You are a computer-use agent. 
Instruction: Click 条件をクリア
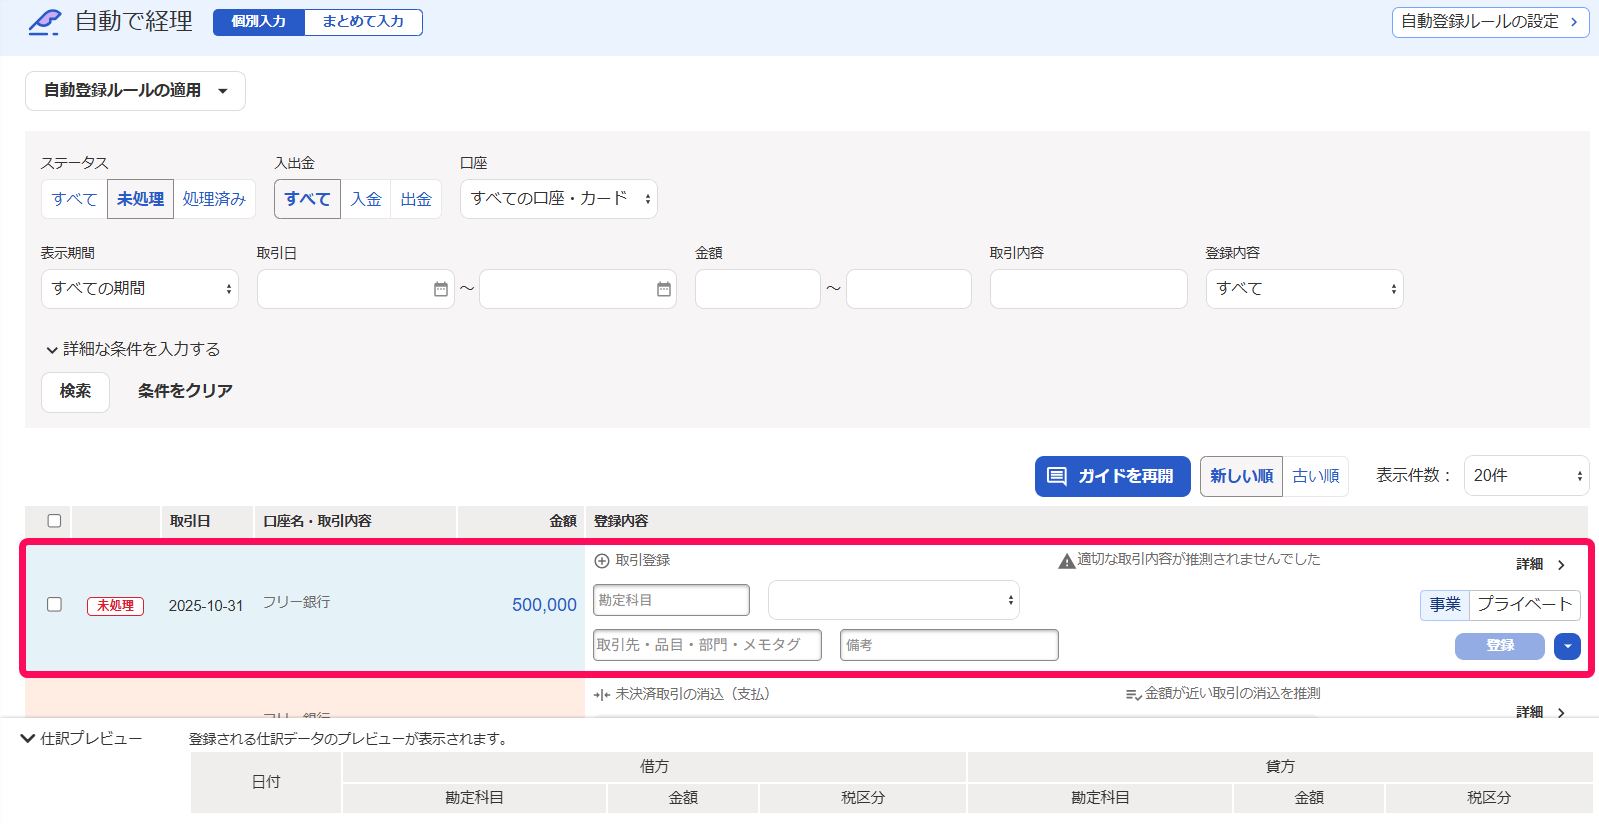pos(185,392)
